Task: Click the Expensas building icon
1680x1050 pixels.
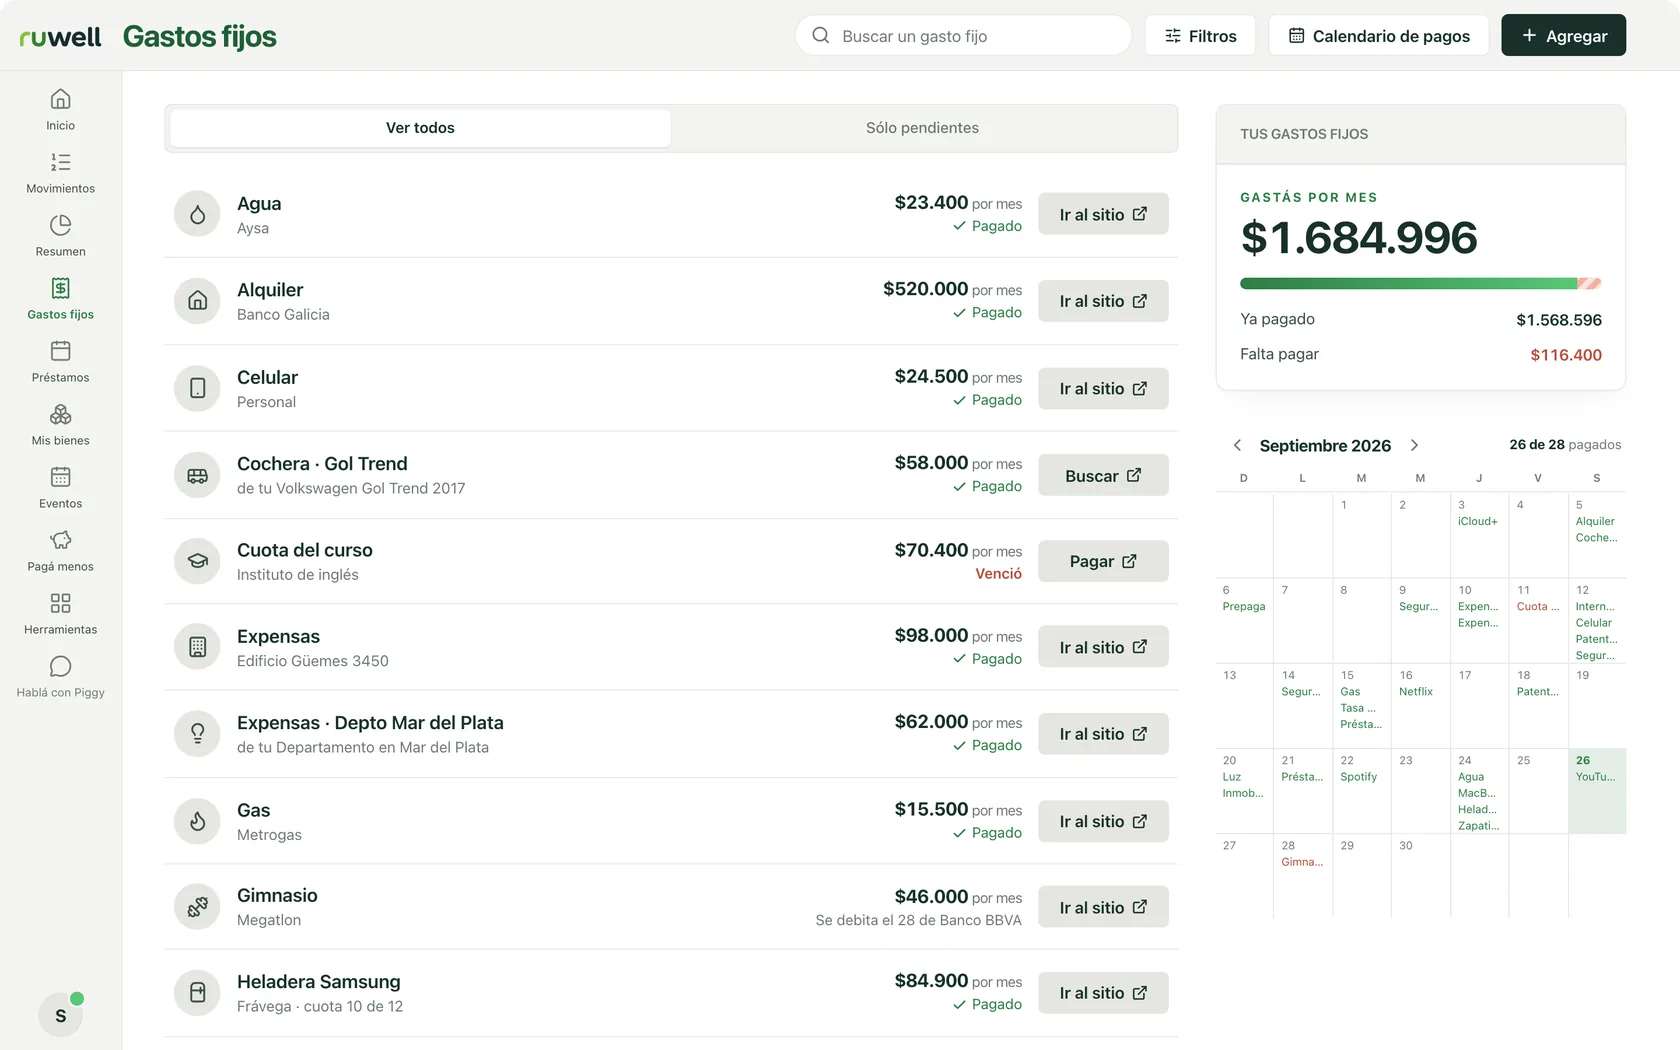Action: point(197,647)
